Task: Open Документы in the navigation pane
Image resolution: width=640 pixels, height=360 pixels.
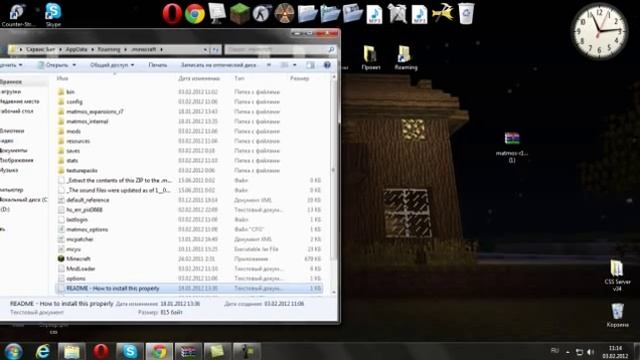Action: pos(14,151)
